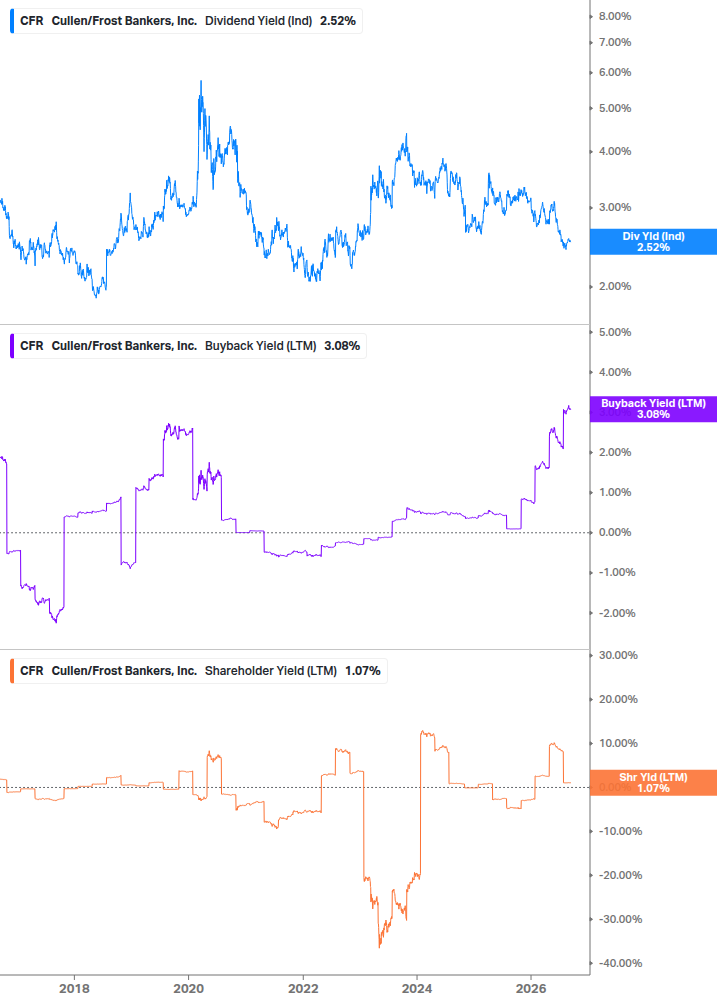
Task: Click the 1.07% value in the Shareholder Yield legend
Action: pyautogui.click(x=363, y=671)
